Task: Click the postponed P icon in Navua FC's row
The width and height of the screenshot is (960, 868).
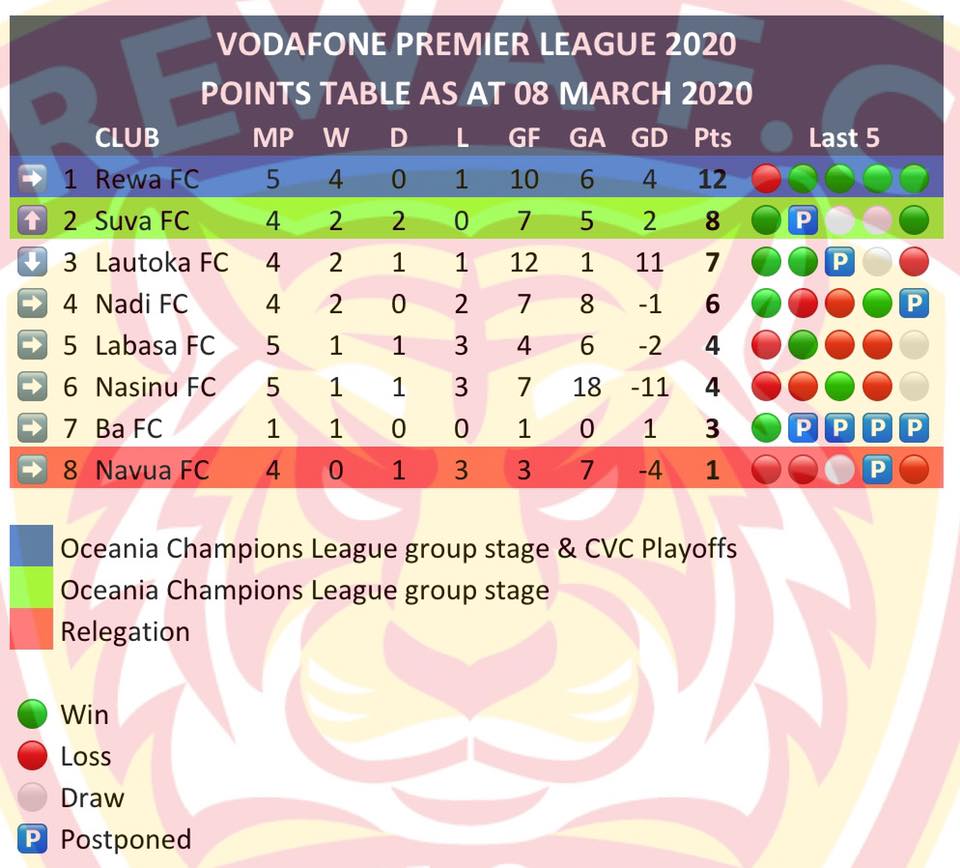Action: (x=877, y=470)
